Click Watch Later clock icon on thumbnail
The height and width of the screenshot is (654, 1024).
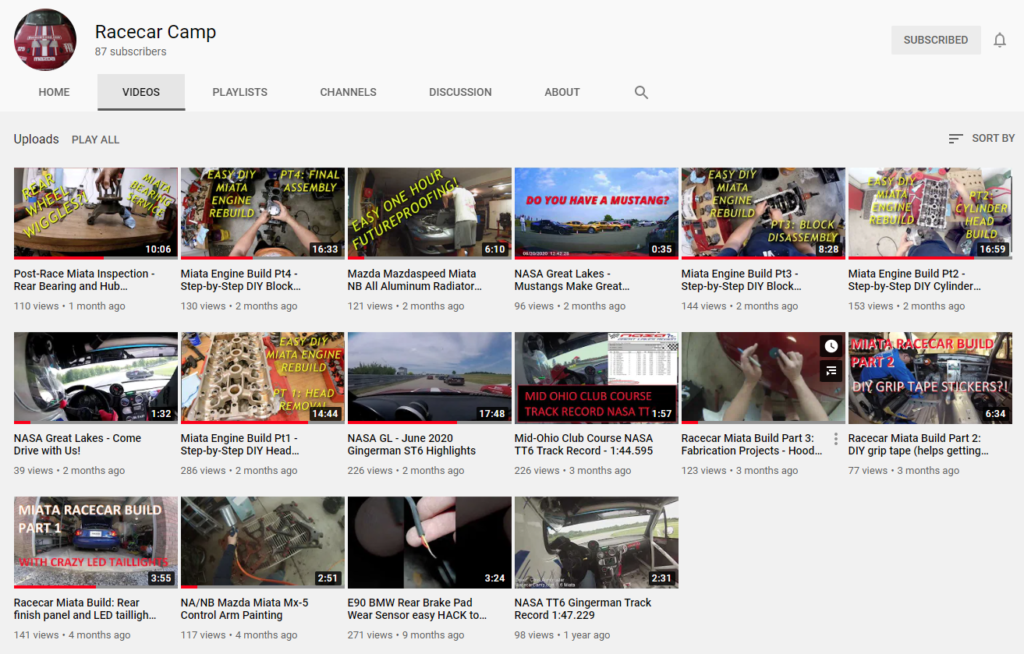pyautogui.click(x=831, y=346)
